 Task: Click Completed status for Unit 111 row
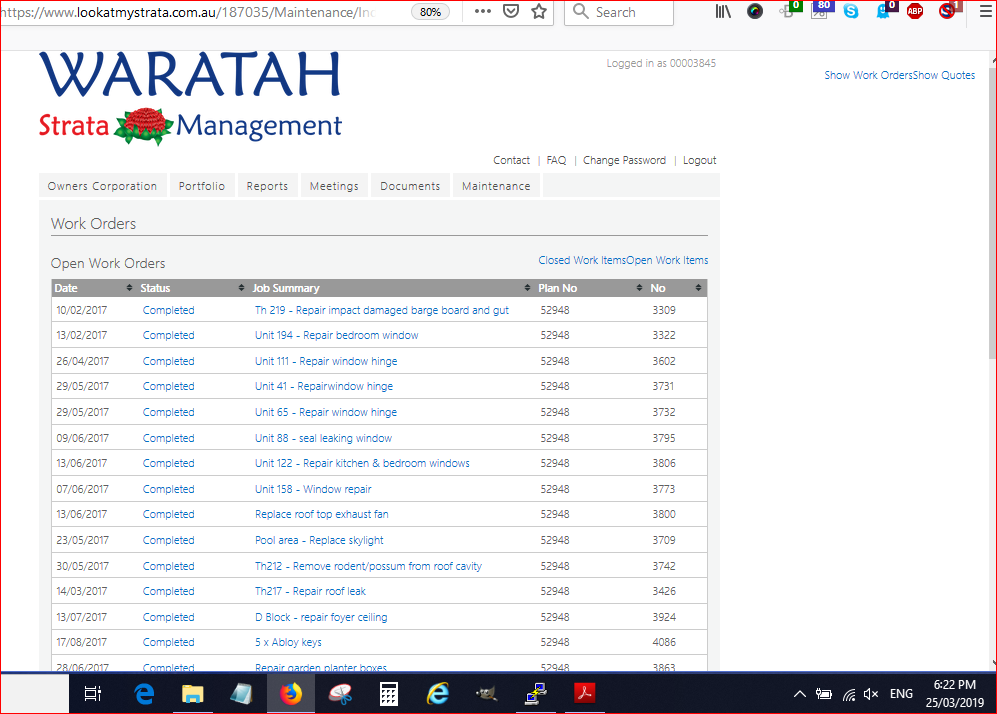coord(168,361)
